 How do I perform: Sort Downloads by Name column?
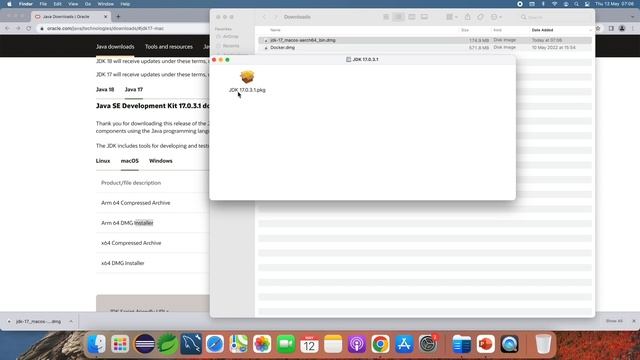[x=276, y=30]
